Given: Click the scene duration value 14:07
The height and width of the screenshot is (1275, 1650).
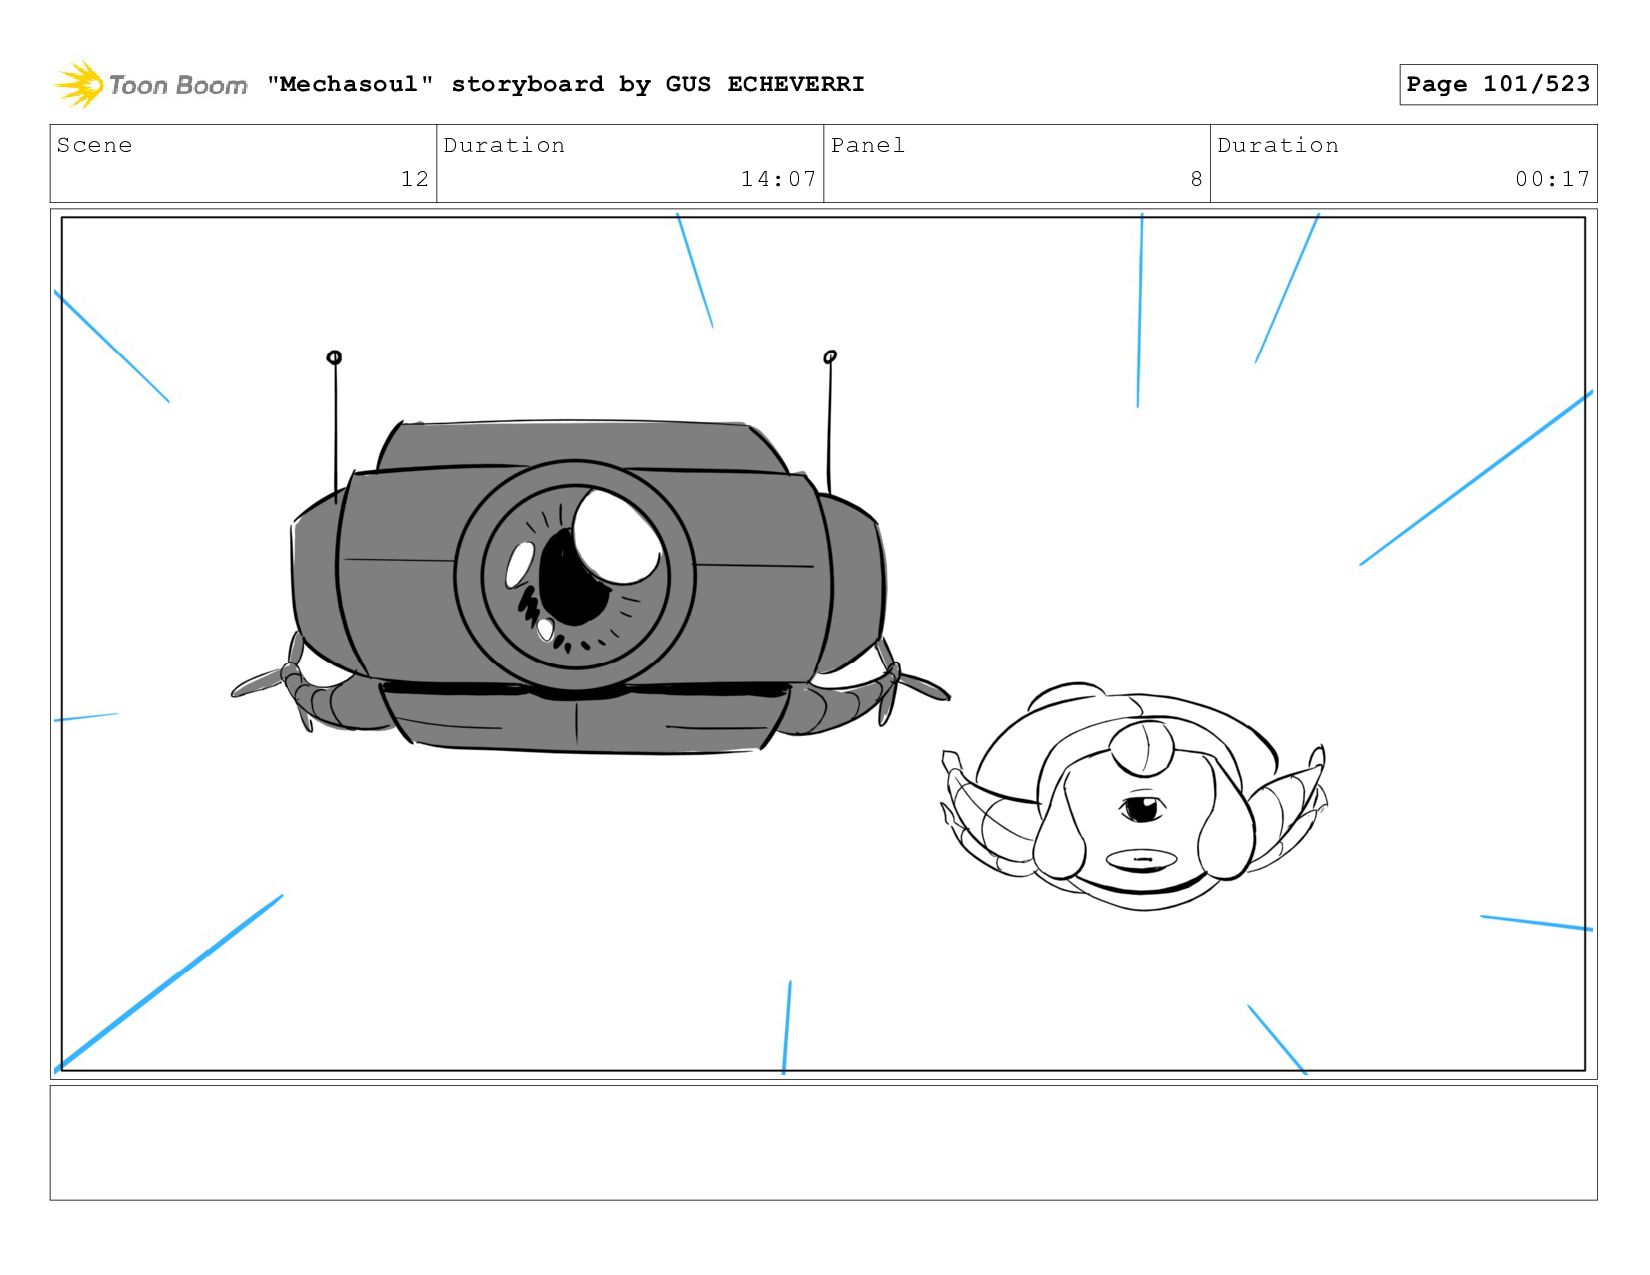Looking at the screenshot, I should click(x=778, y=179).
